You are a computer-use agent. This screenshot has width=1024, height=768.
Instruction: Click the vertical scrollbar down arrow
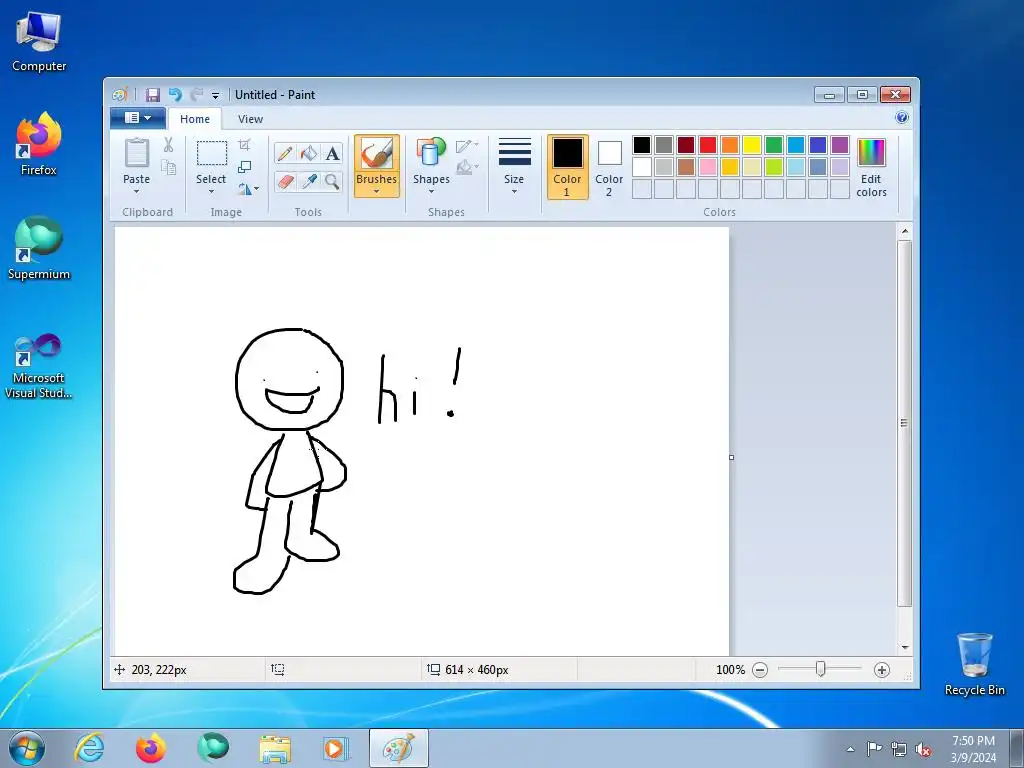(x=904, y=647)
